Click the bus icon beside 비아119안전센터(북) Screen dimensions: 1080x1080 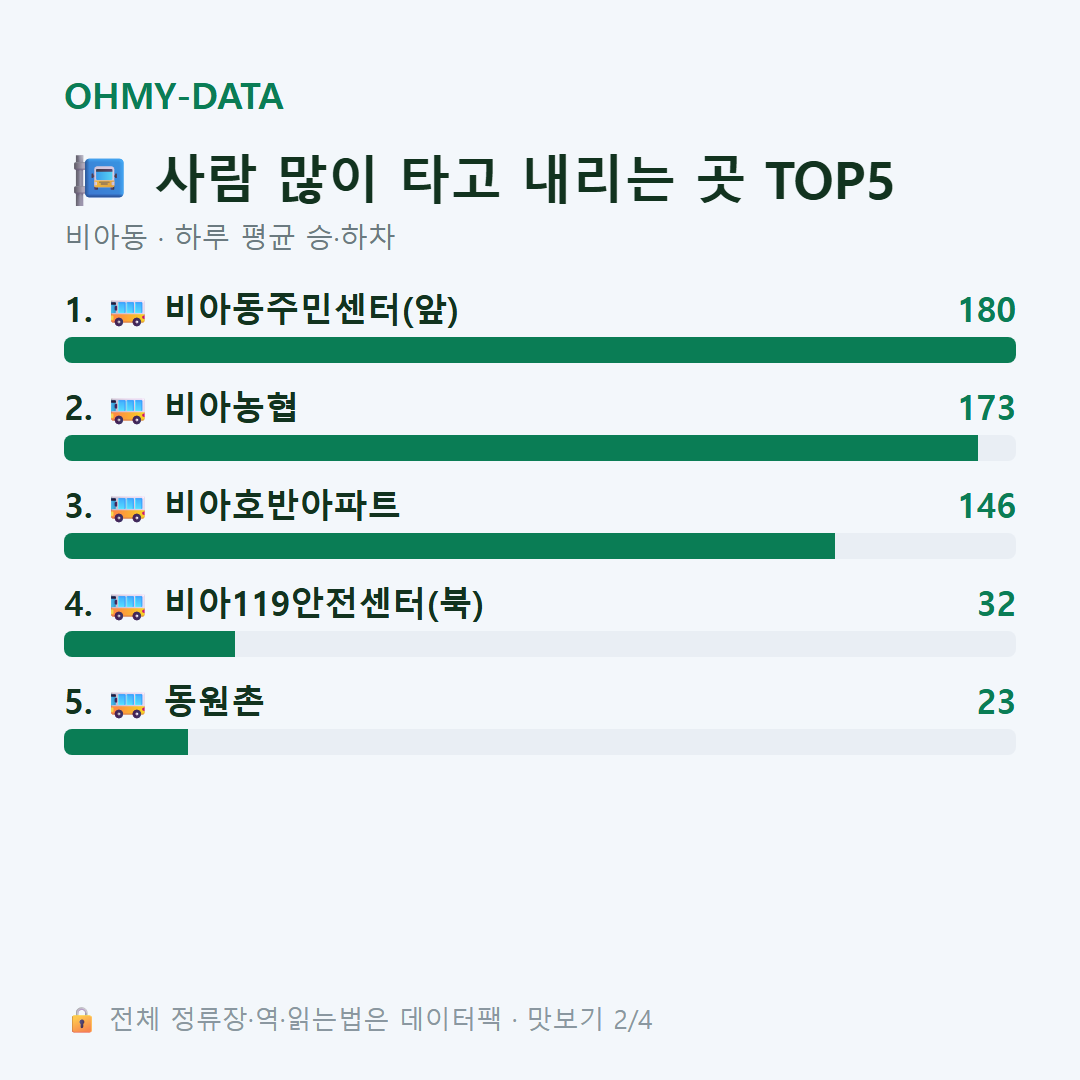point(128,606)
